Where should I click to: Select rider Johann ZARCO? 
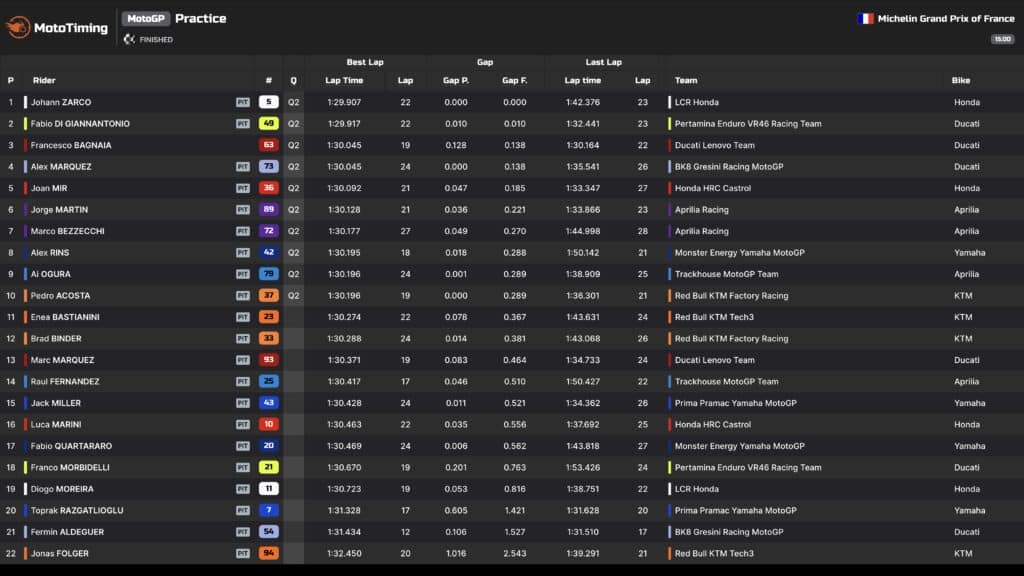coord(61,103)
